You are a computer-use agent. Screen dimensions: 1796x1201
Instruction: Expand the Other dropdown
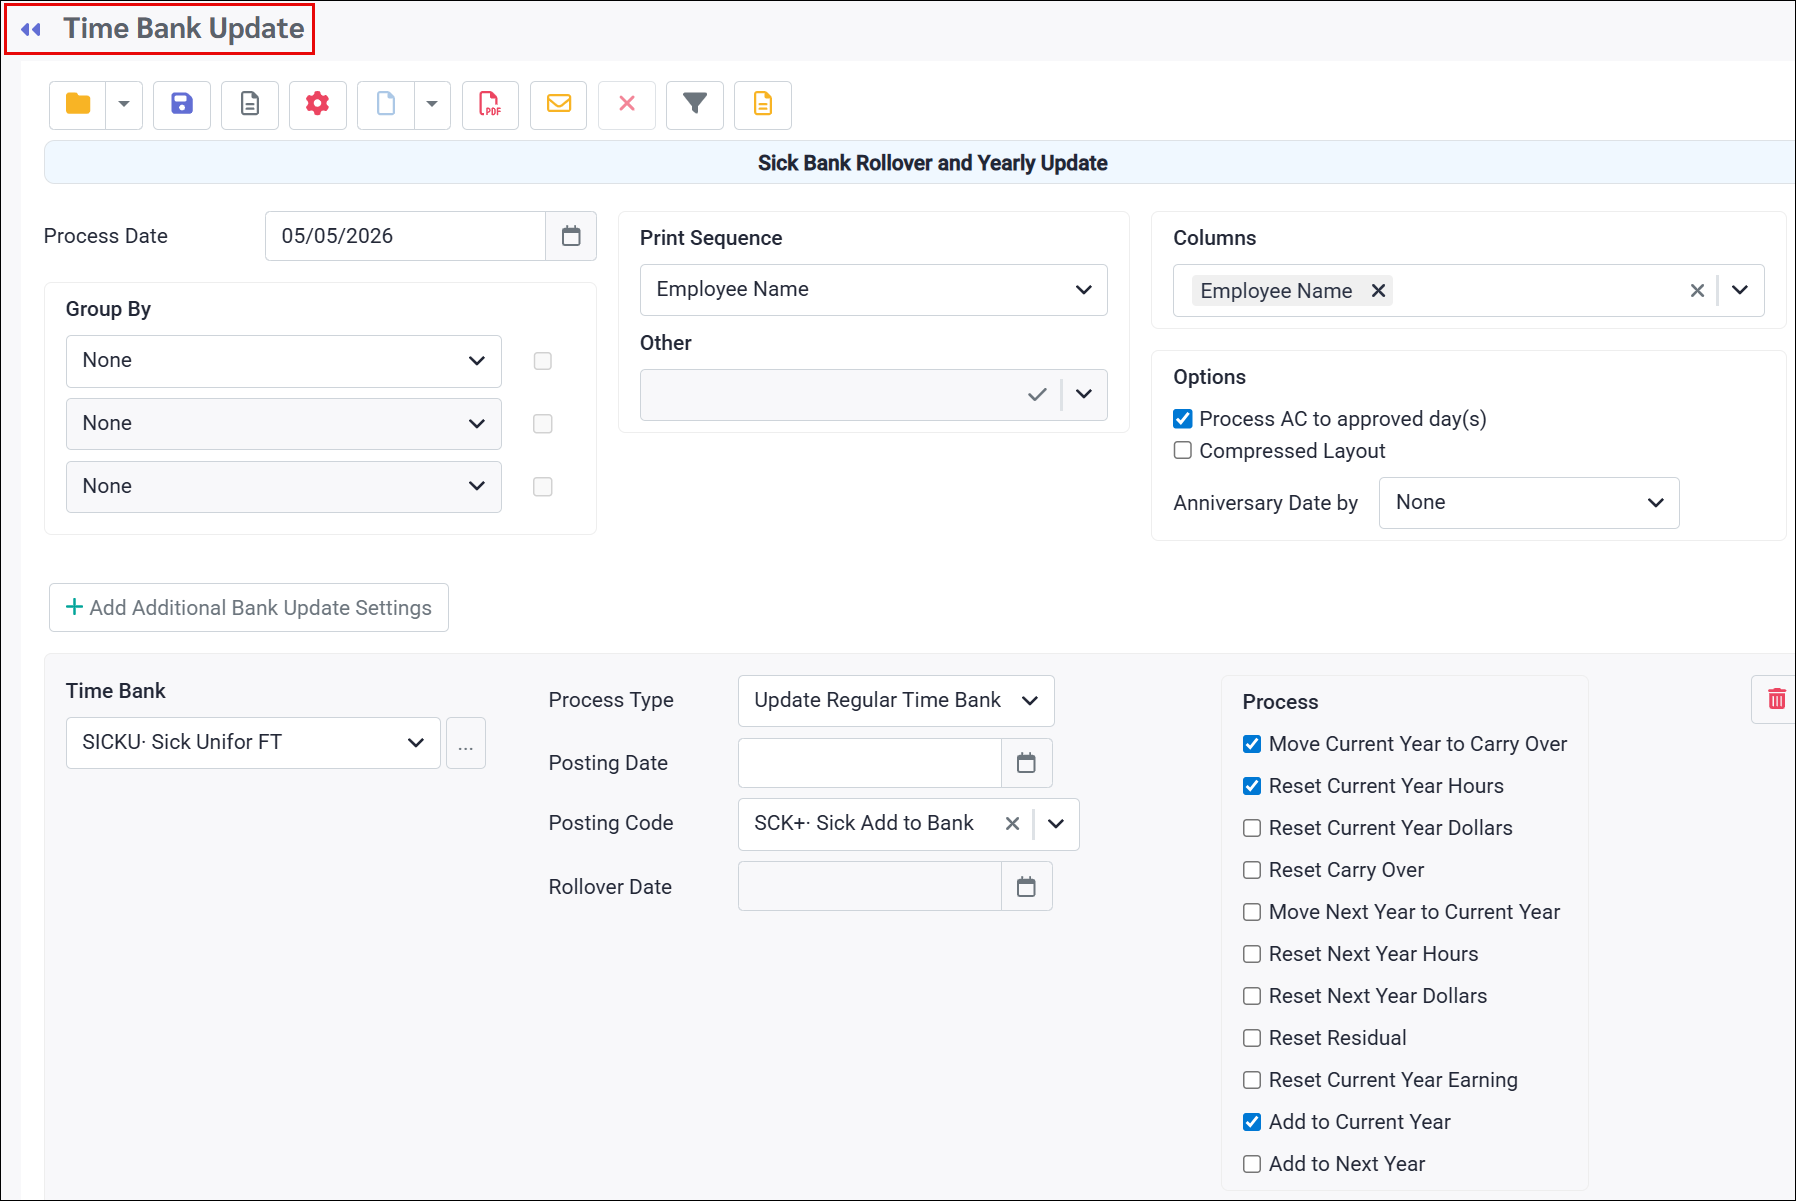click(1084, 395)
